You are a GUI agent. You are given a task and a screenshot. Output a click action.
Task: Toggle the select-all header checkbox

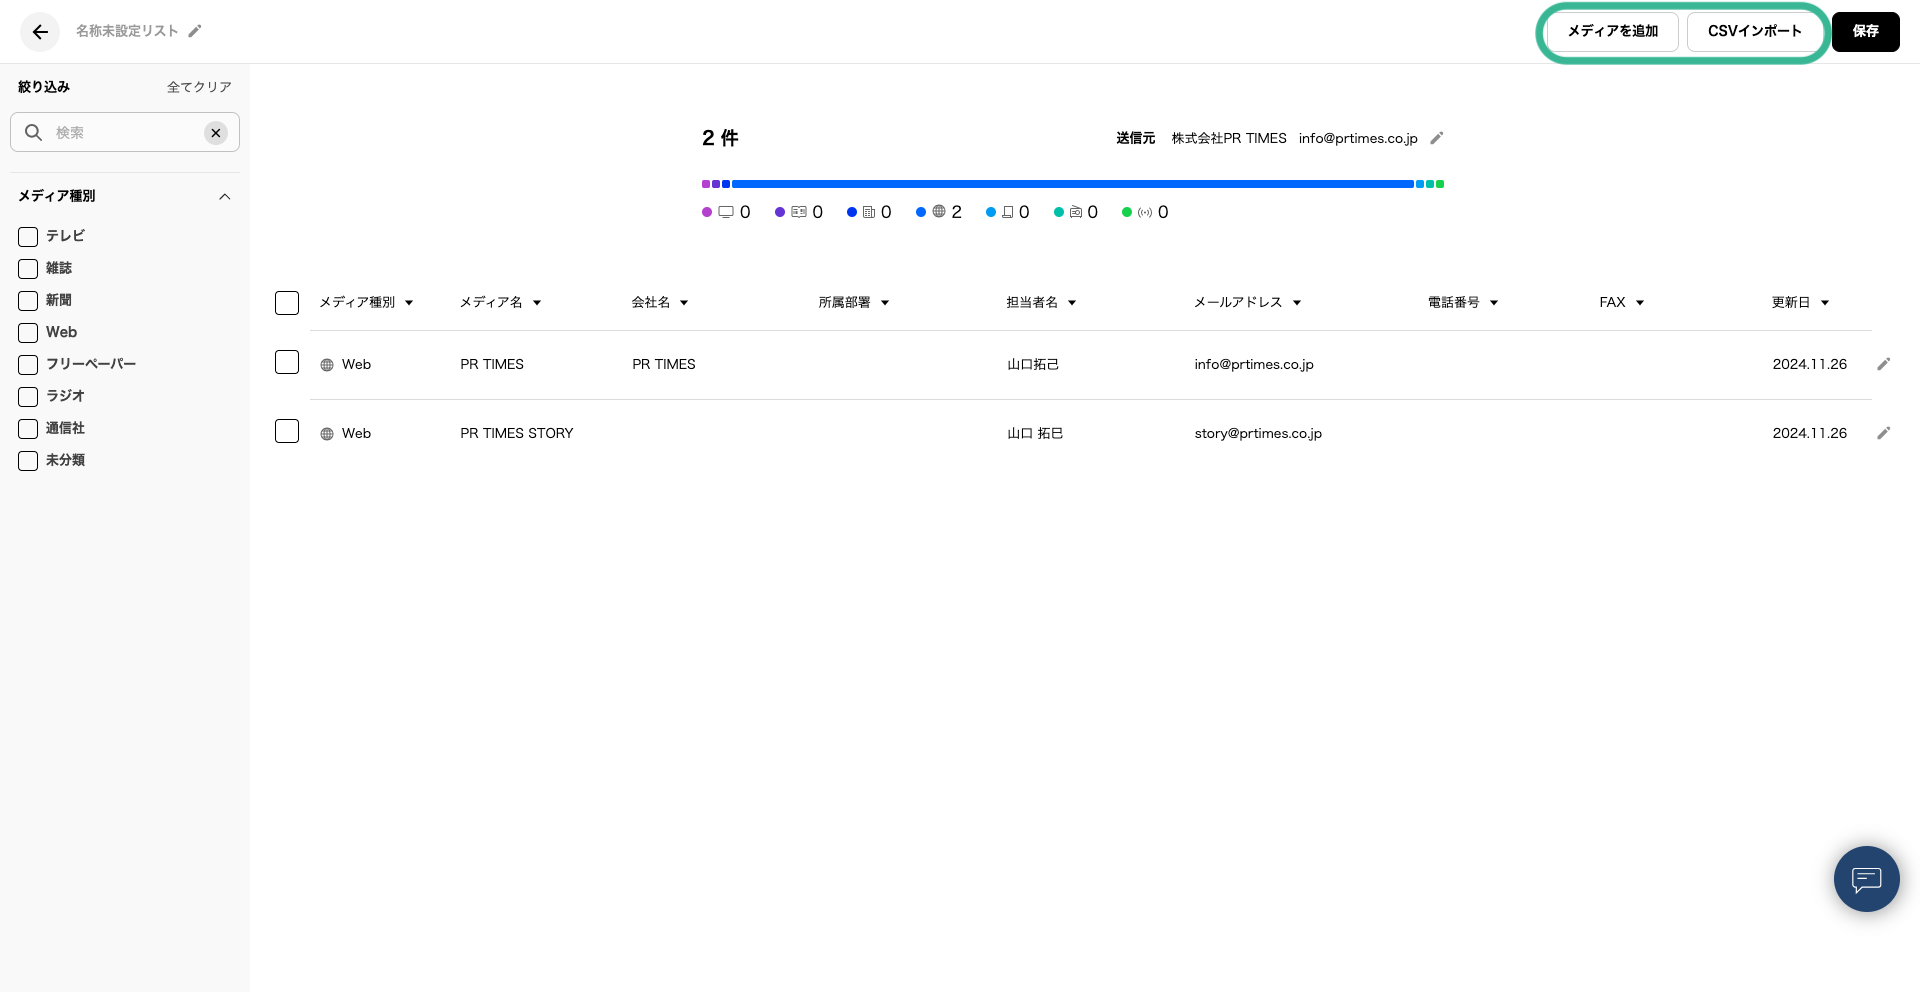[287, 303]
